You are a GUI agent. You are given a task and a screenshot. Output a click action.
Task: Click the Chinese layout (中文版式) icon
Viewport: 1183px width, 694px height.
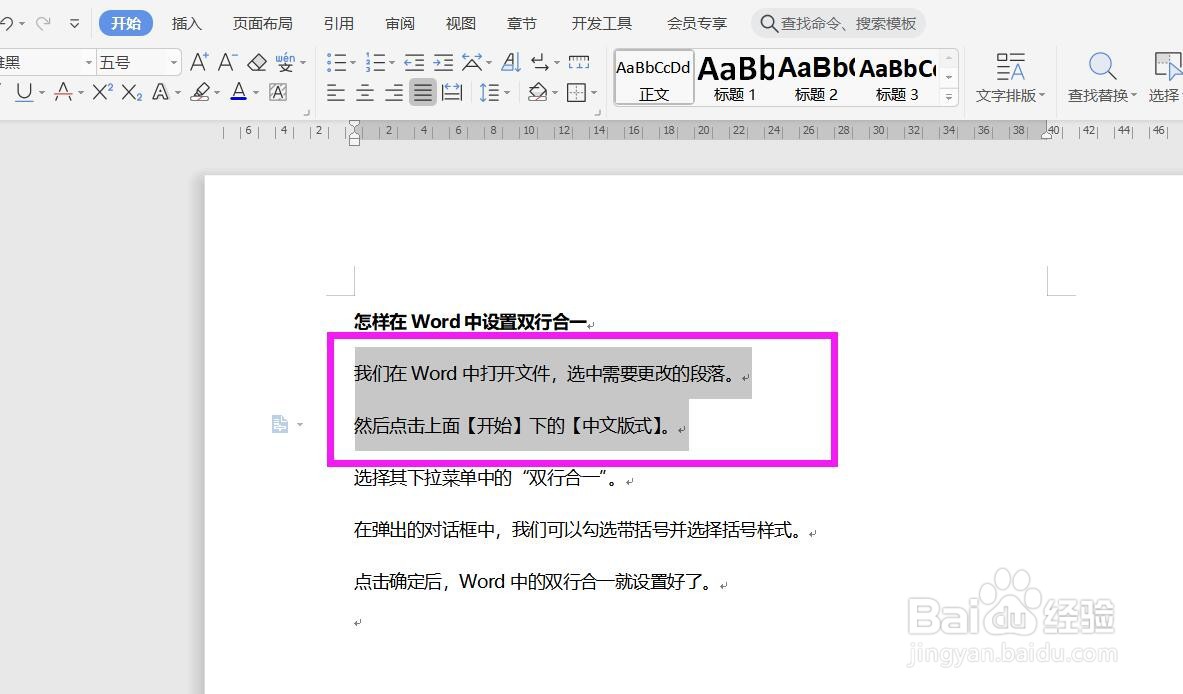pos(472,62)
